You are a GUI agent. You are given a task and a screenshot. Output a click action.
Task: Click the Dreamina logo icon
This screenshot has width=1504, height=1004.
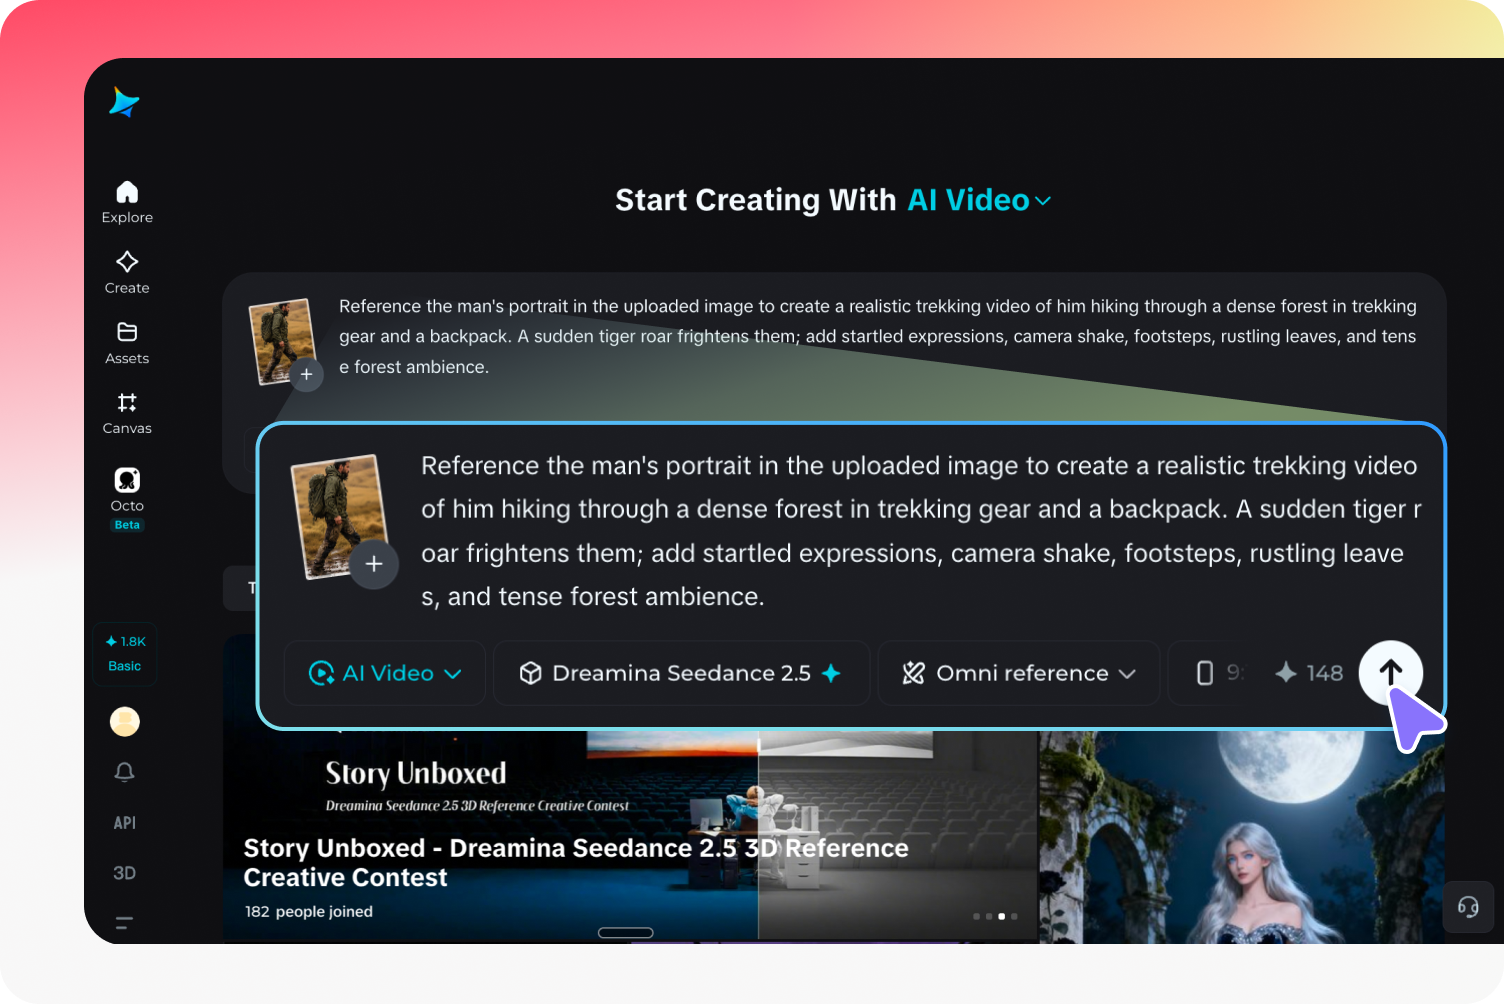[124, 102]
